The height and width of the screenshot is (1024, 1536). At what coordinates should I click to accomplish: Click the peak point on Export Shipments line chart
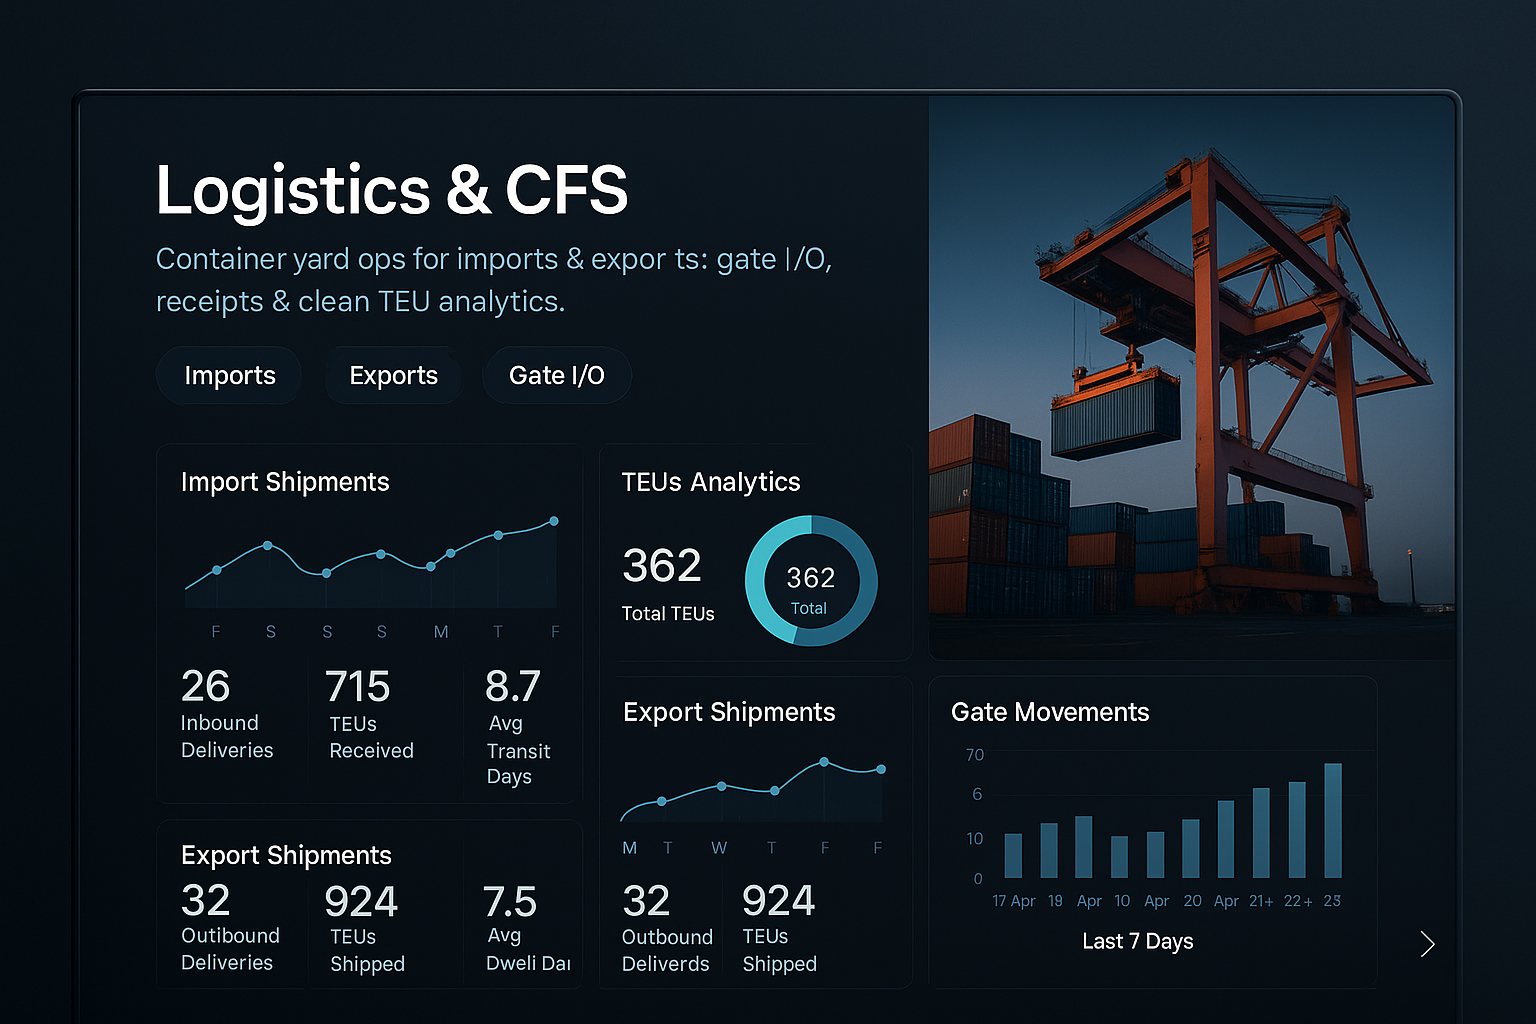[x=824, y=762]
